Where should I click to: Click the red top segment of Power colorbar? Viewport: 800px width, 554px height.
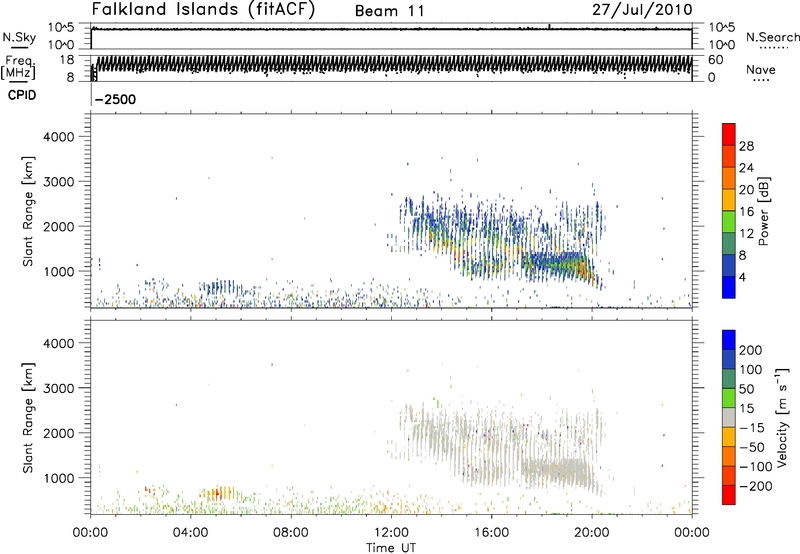(729, 134)
